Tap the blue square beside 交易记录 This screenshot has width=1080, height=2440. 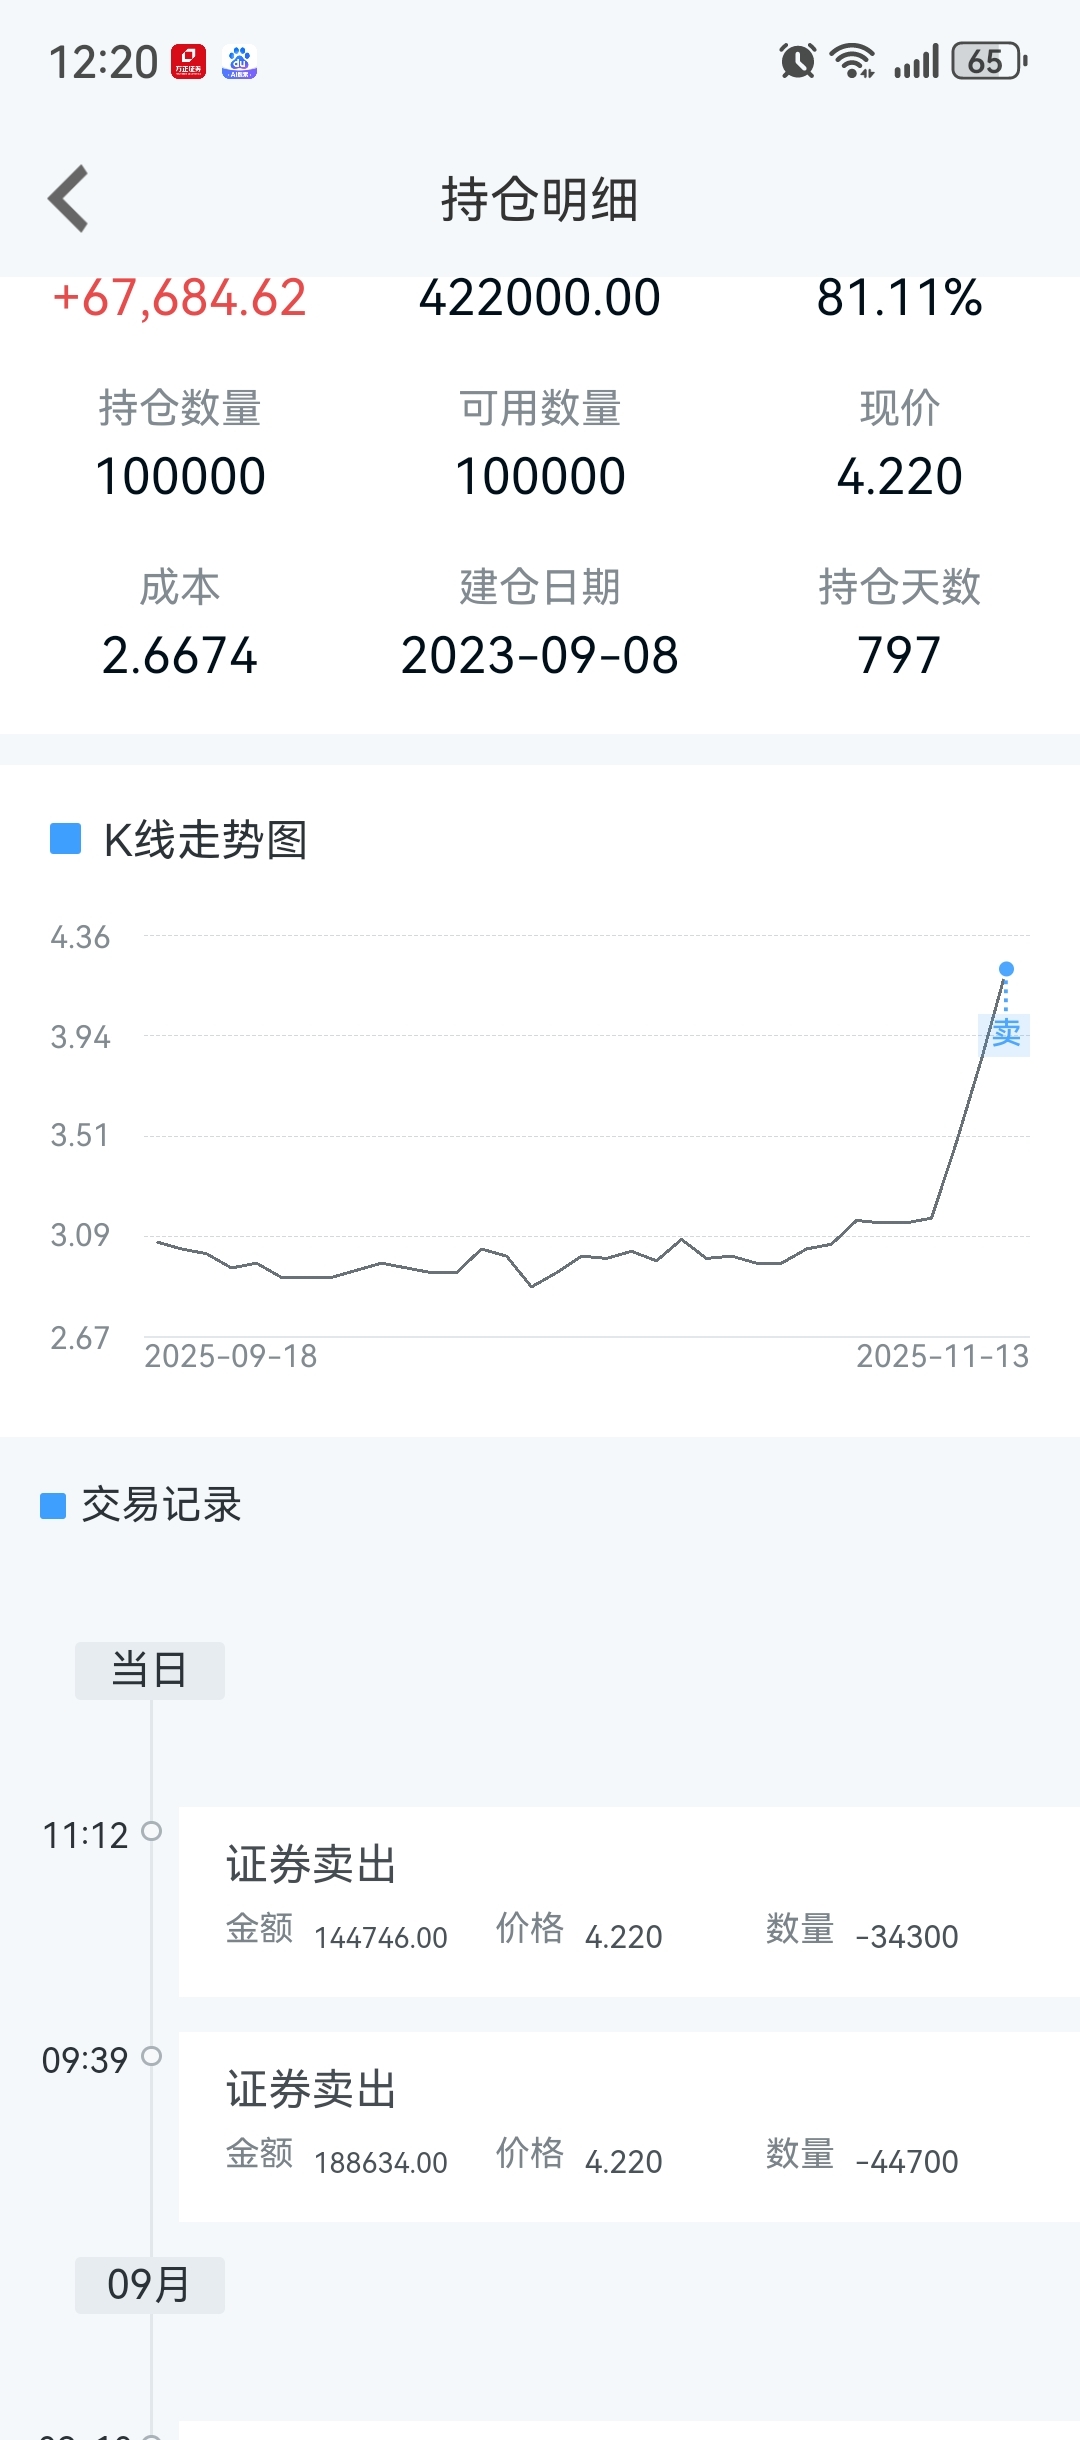coord(53,1505)
